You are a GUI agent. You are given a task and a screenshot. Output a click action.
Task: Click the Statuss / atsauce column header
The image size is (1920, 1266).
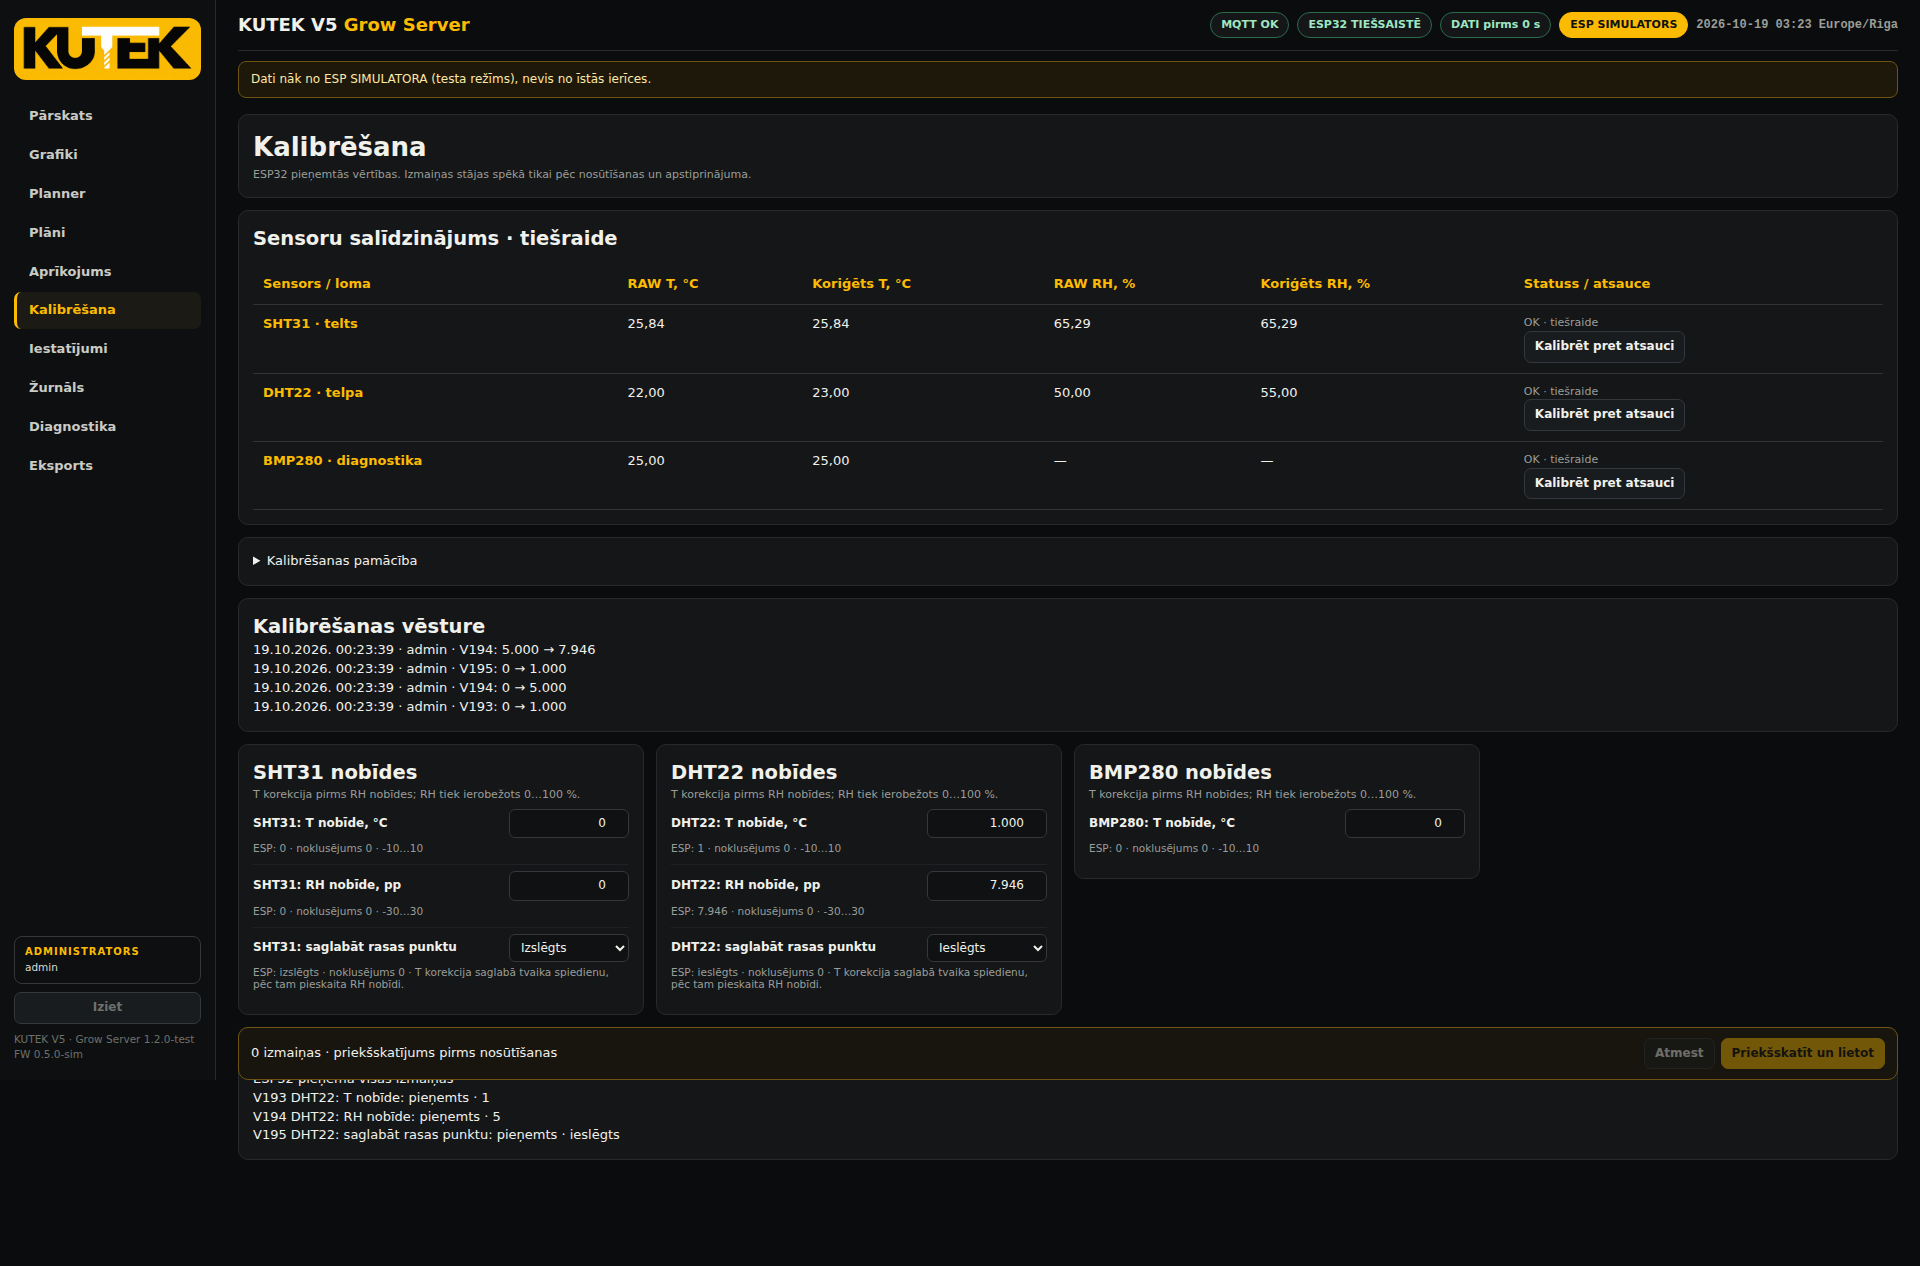tap(1586, 284)
